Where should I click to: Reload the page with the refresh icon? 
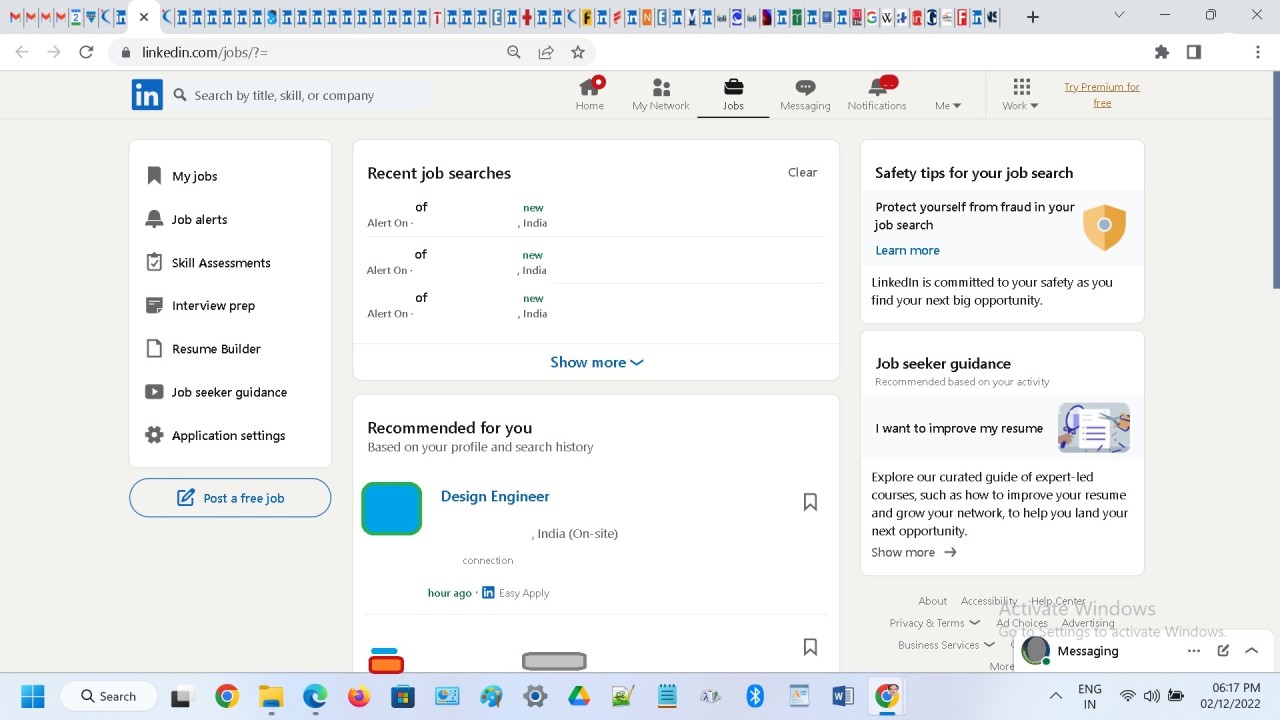point(86,52)
